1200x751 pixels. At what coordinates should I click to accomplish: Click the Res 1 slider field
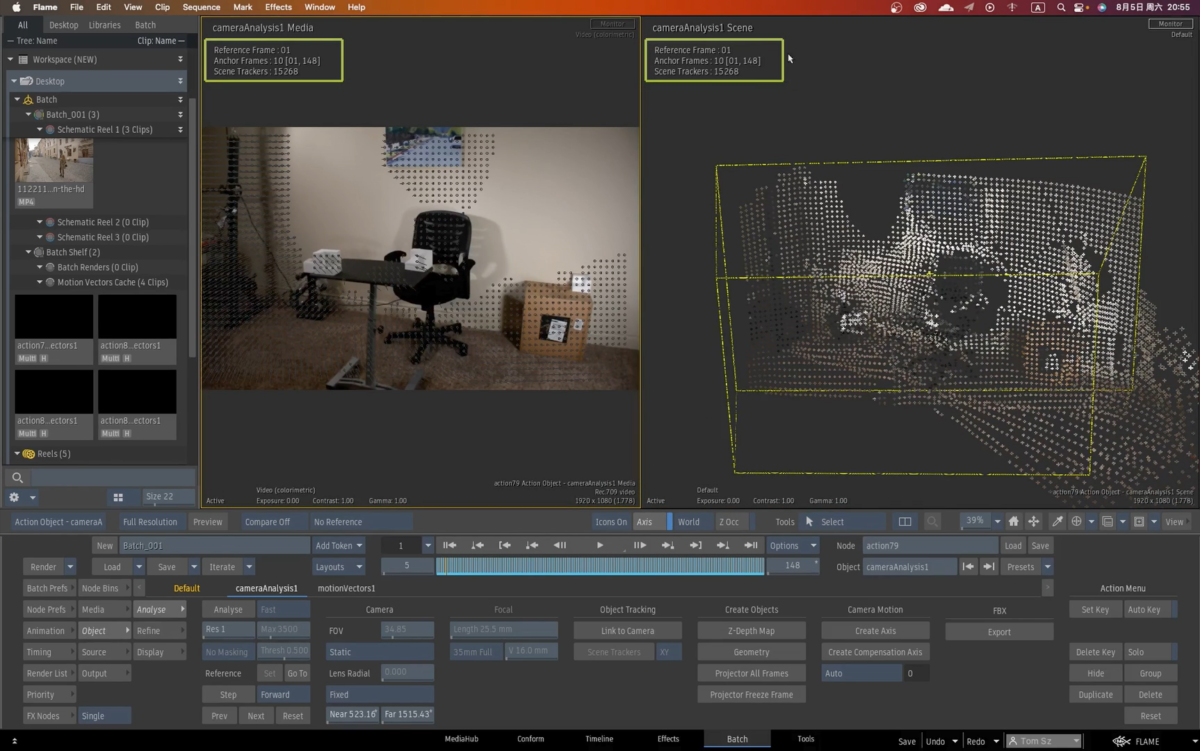(x=228, y=629)
